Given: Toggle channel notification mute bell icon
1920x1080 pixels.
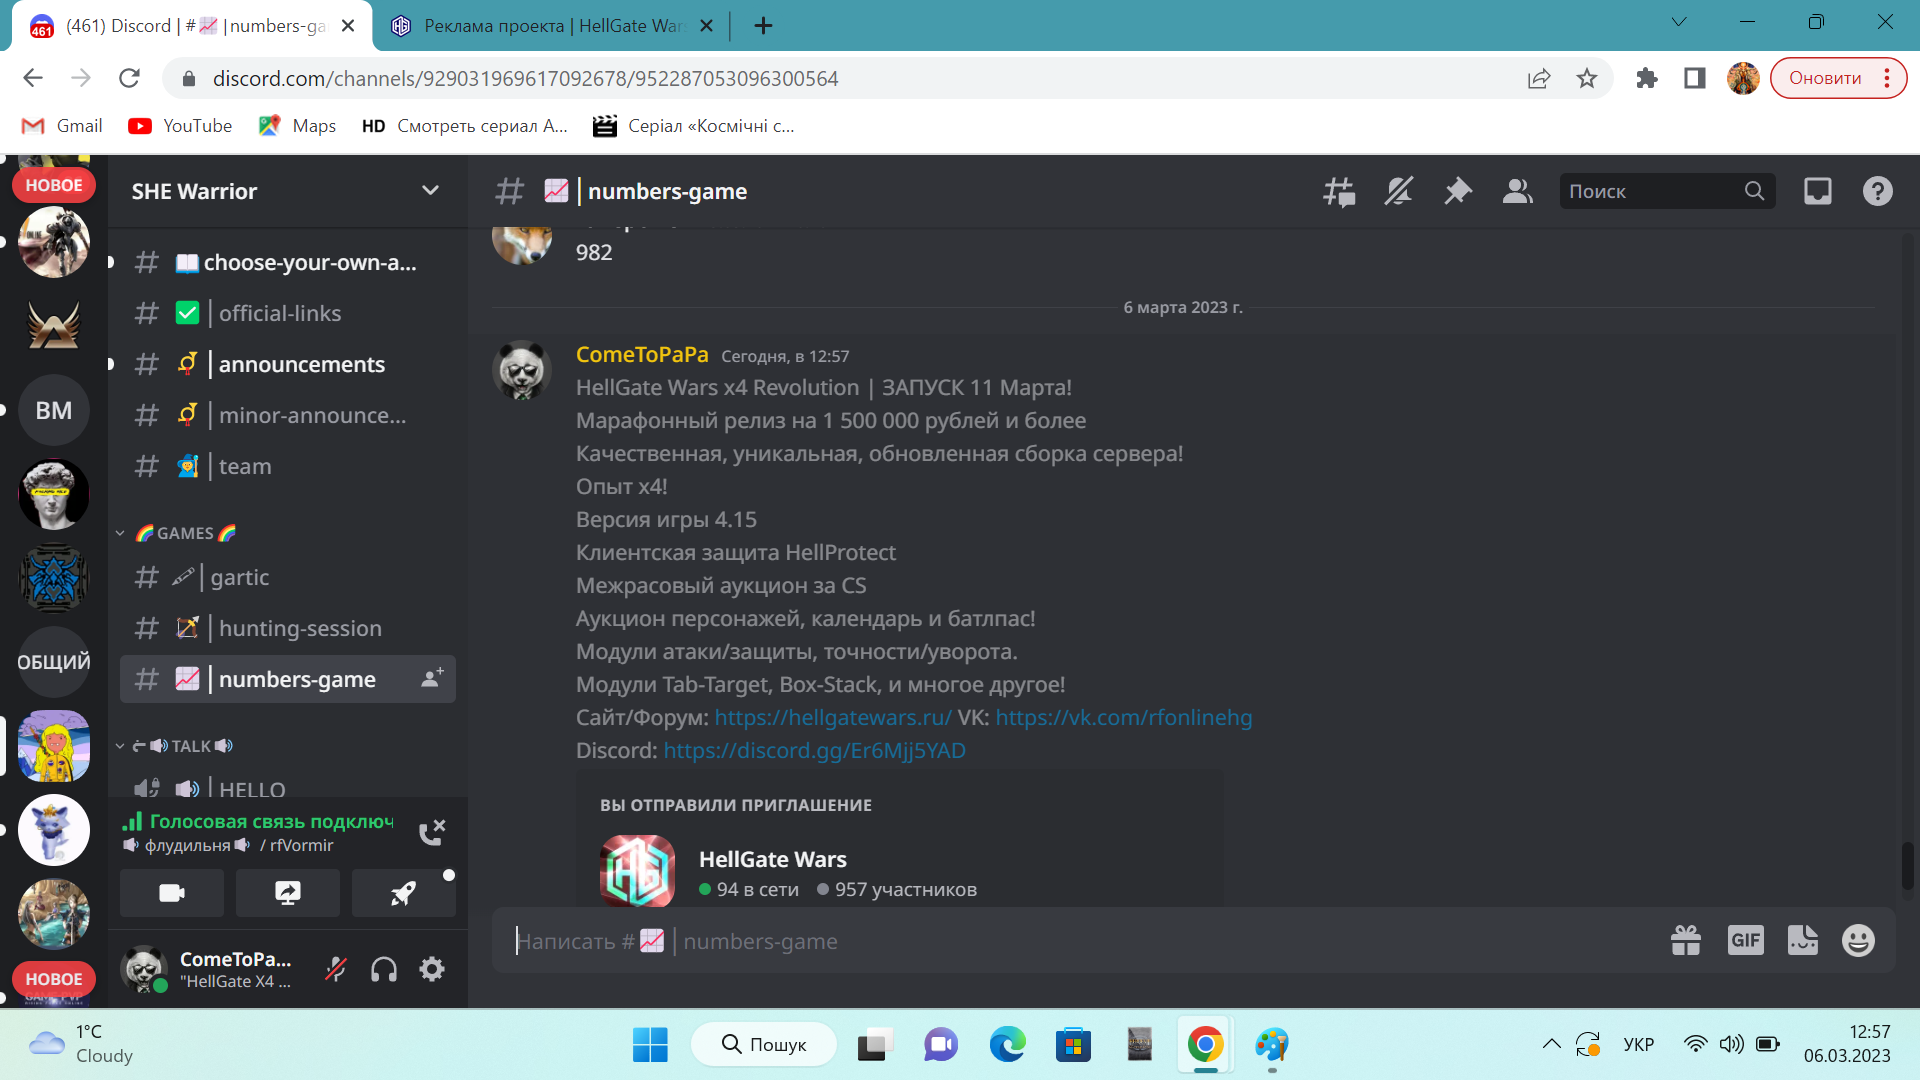Looking at the screenshot, I should pyautogui.click(x=1398, y=191).
